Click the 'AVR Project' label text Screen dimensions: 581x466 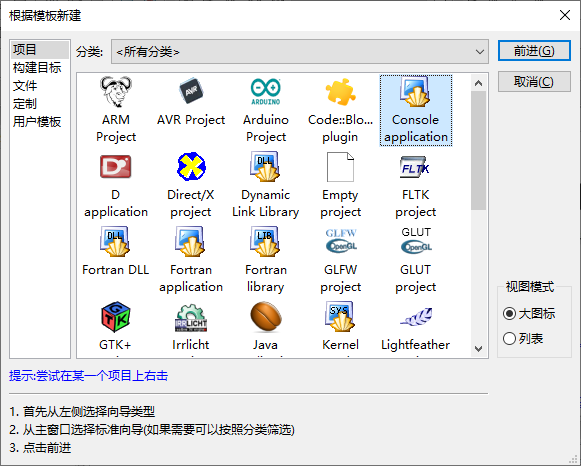pyautogui.click(x=191, y=120)
